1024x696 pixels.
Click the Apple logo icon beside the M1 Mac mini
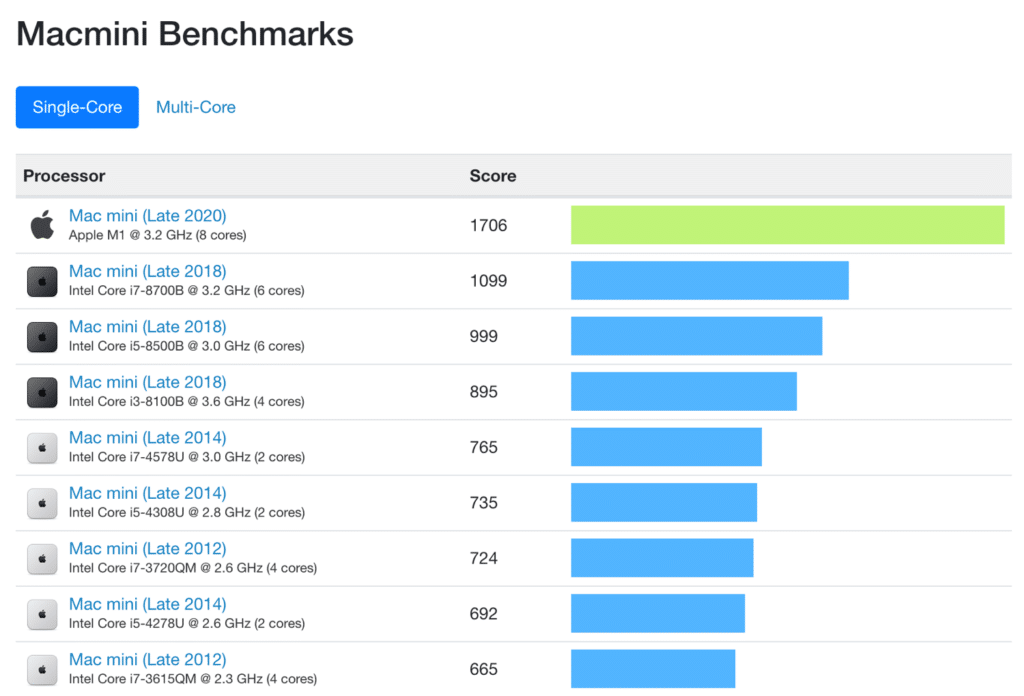tap(42, 225)
